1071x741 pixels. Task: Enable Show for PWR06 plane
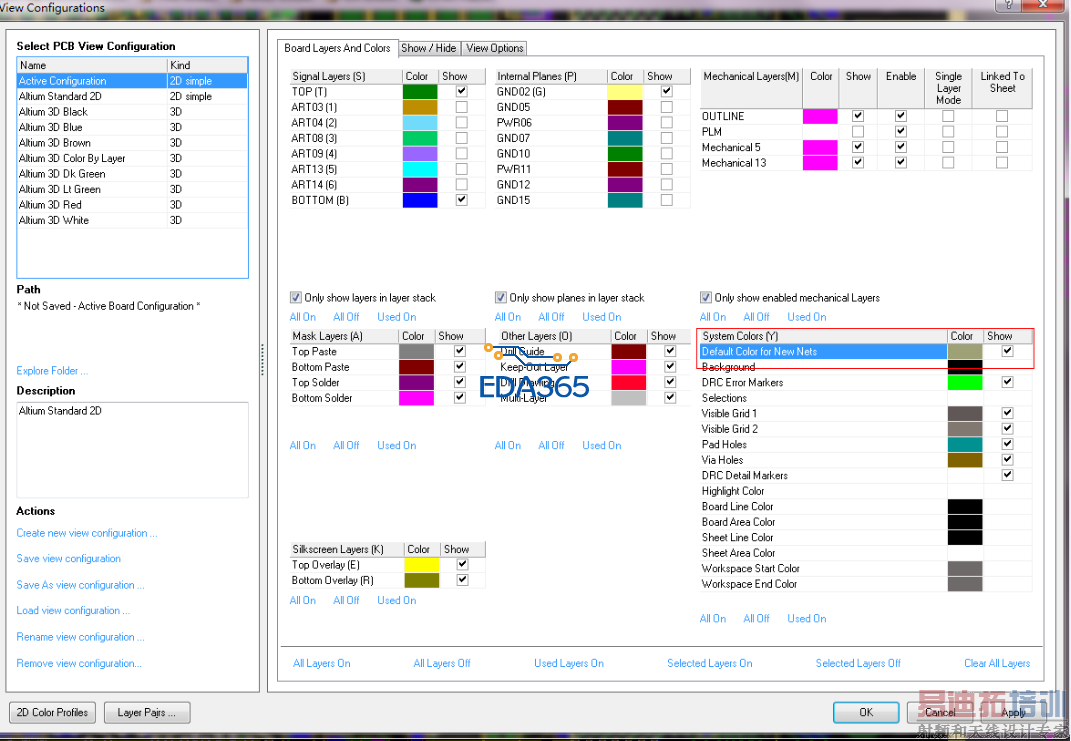[667, 123]
